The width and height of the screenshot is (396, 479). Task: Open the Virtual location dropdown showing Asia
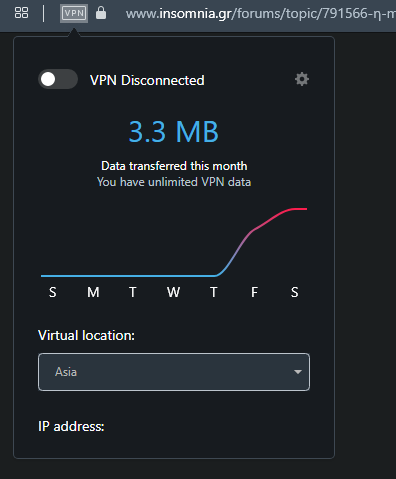click(174, 372)
